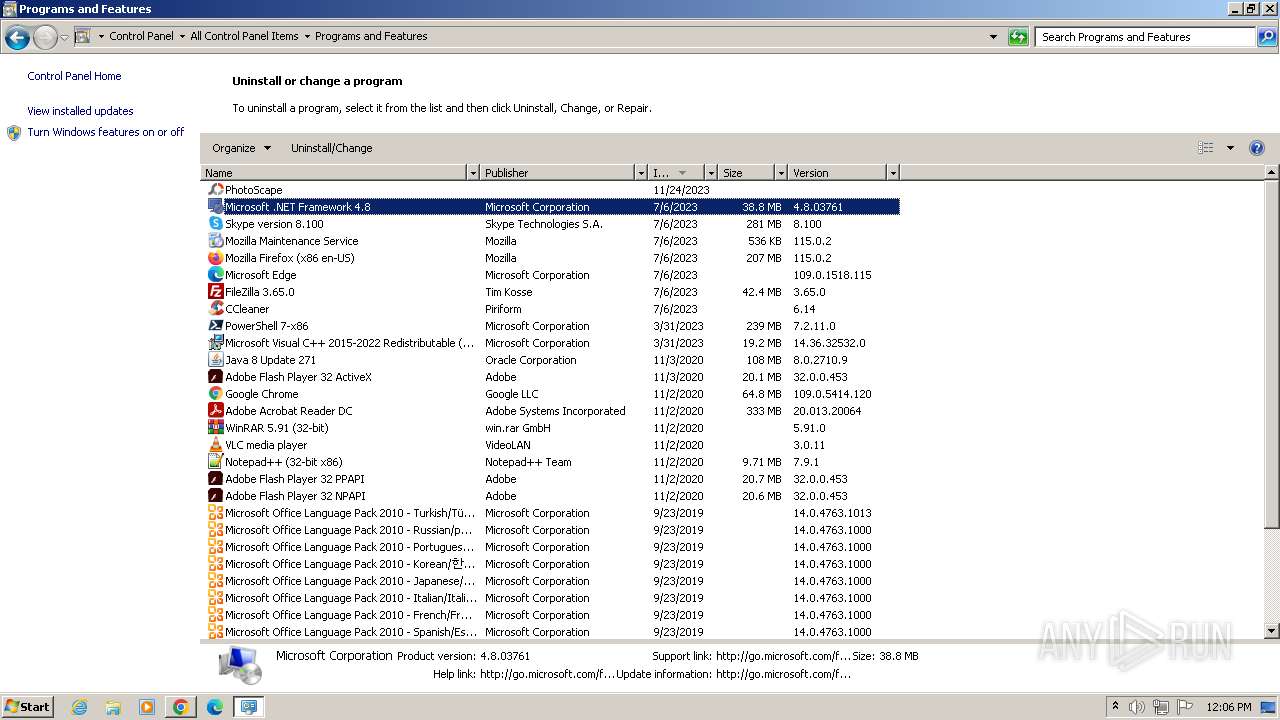Sort by the Name column header
1280x720 pixels.
[334, 173]
